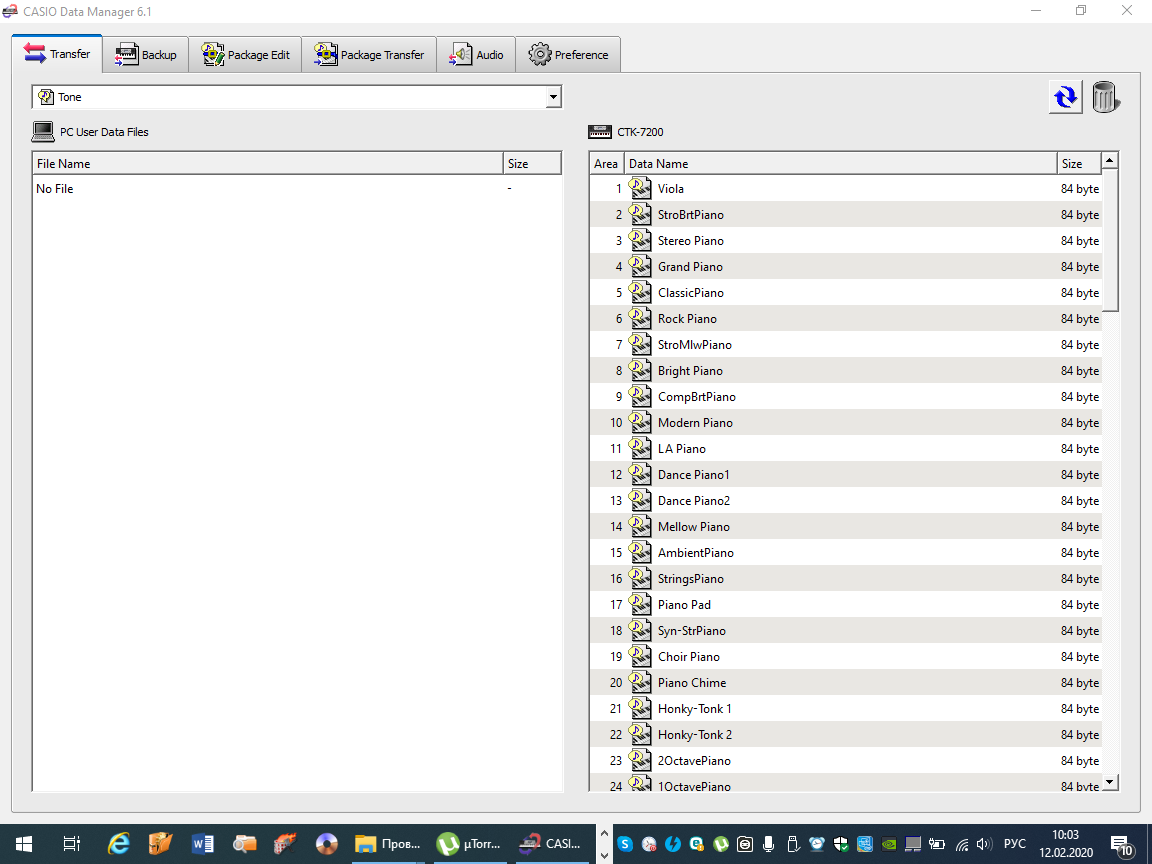Click the Size column header in PC files

pyautogui.click(x=532, y=163)
